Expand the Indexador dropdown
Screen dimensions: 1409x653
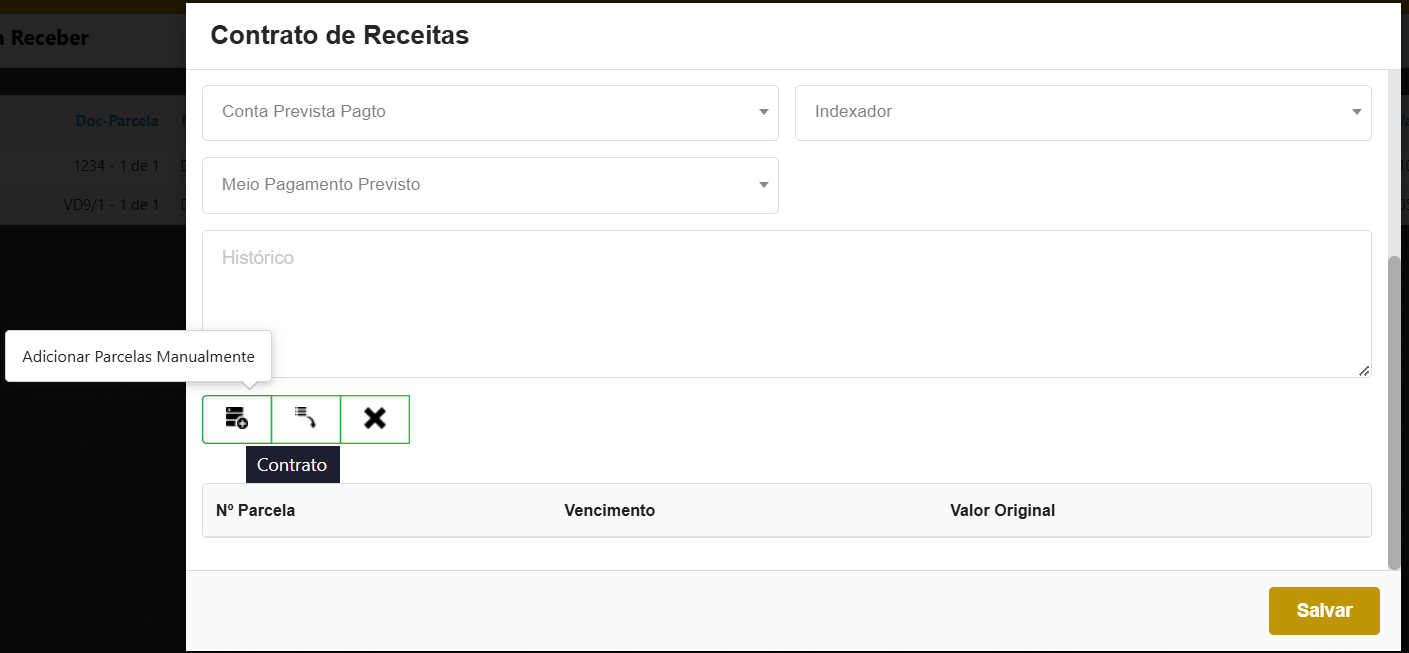point(1082,112)
